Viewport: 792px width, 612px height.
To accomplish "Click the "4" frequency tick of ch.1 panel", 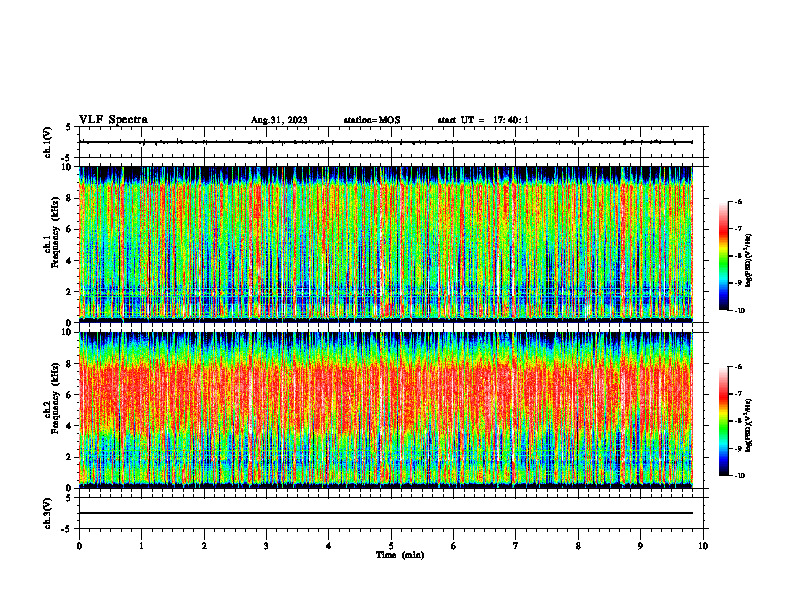I will pos(70,261).
